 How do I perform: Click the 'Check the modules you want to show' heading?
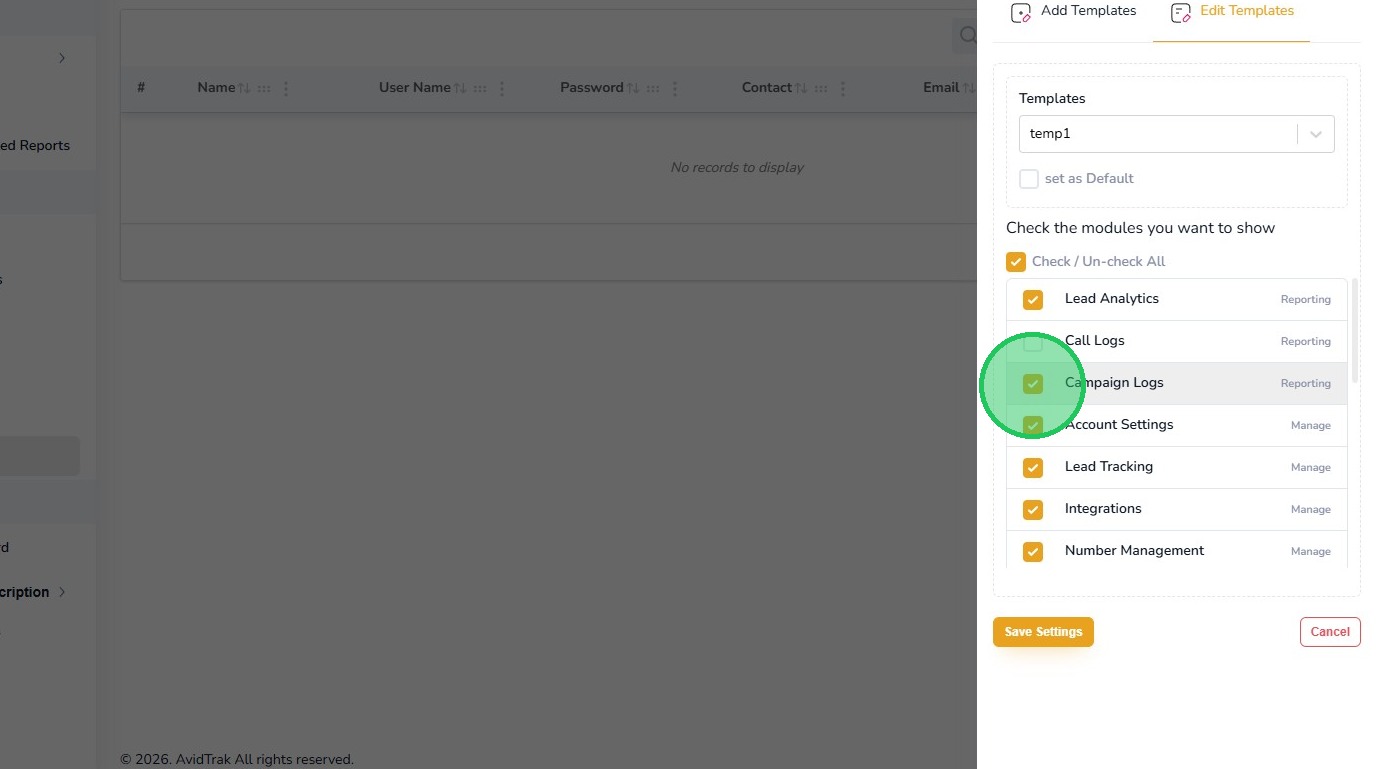tap(1140, 228)
